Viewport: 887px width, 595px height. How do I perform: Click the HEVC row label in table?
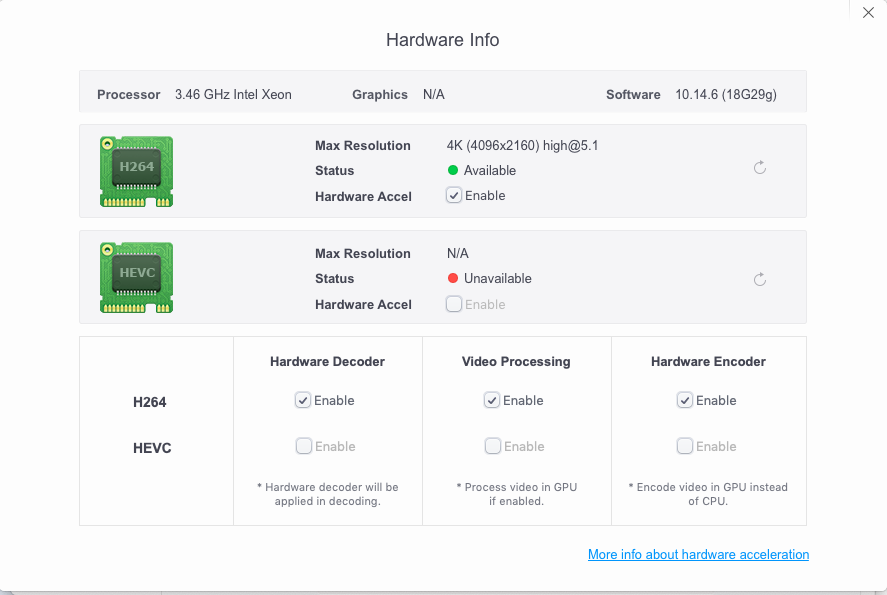tap(152, 448)
